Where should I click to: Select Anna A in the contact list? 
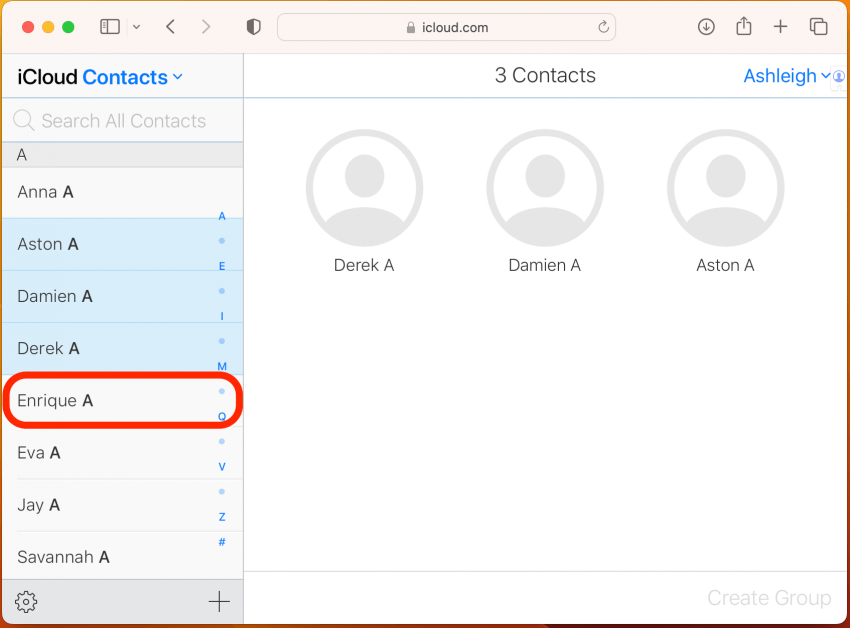(x=123, y=193)
